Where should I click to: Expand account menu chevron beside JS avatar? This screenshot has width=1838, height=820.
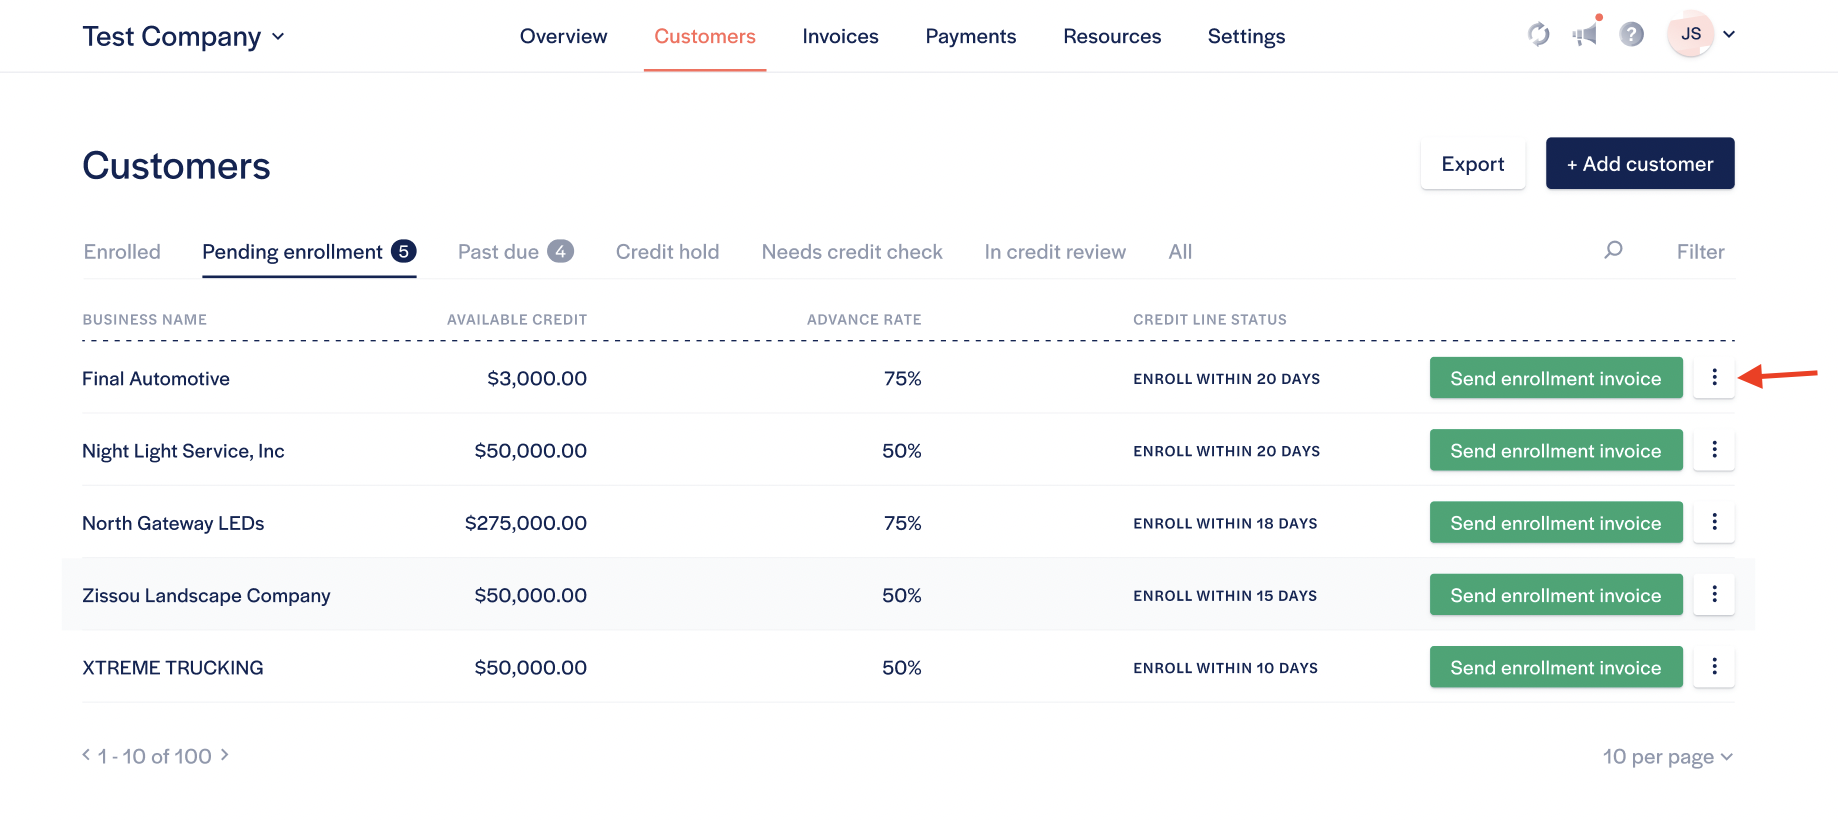[1729, 35]
